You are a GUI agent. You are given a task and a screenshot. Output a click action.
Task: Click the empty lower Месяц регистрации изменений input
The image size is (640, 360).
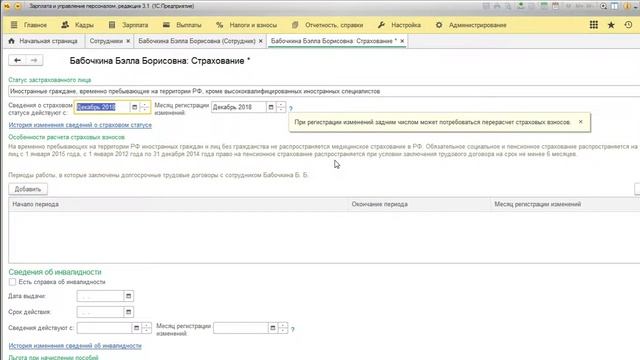[240, 328]
